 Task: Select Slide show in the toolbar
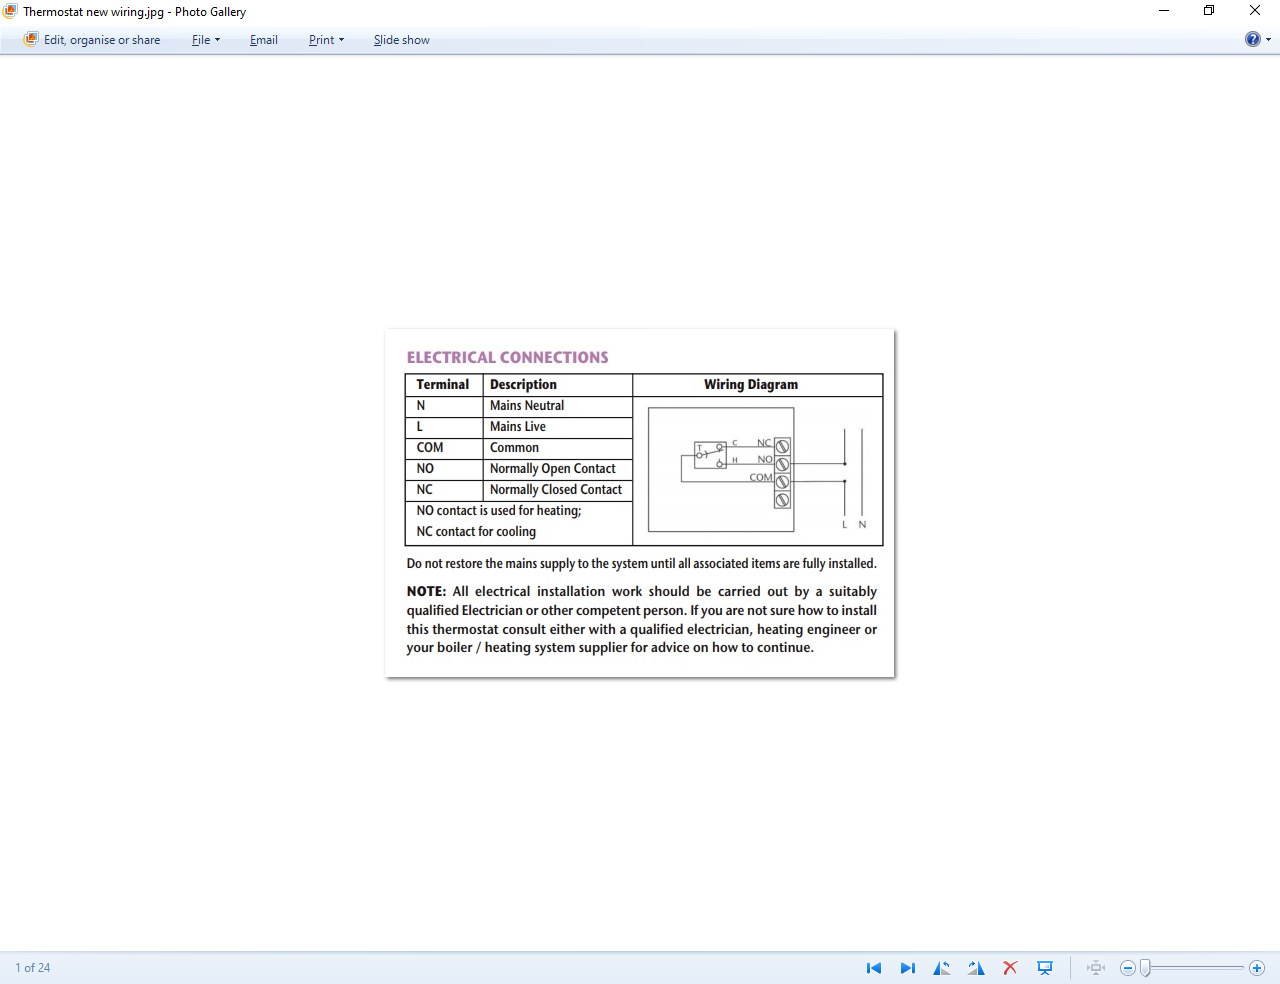(401, 40)
